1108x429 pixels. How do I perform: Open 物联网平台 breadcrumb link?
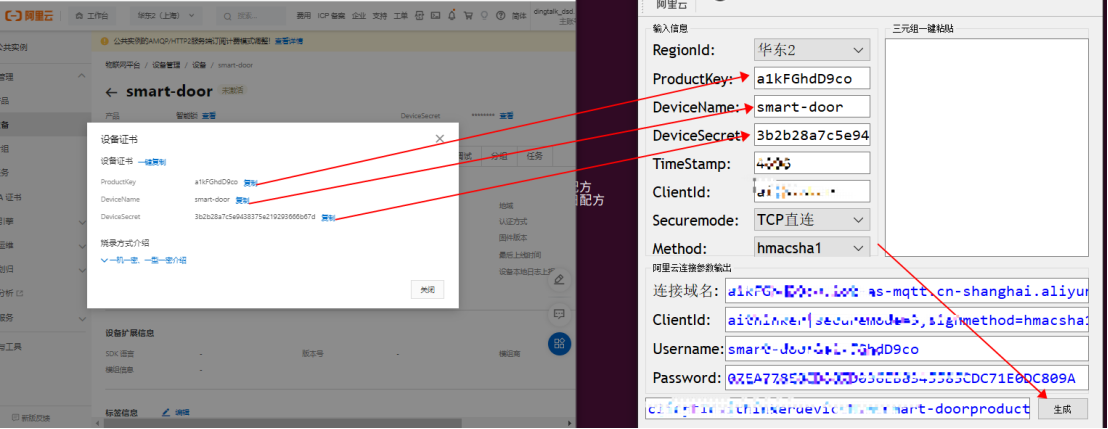click(x=122, y=65)
